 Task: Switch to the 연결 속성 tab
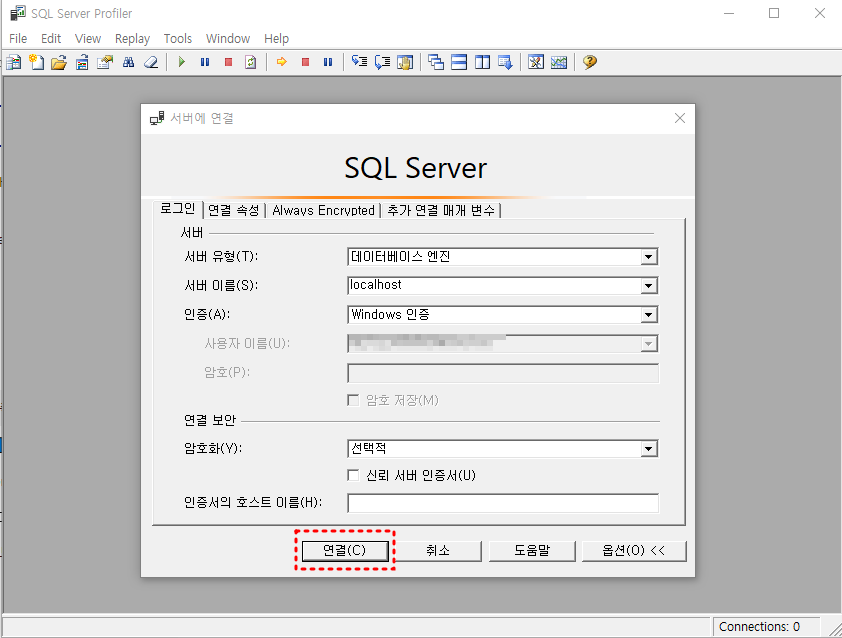(233, 210)
